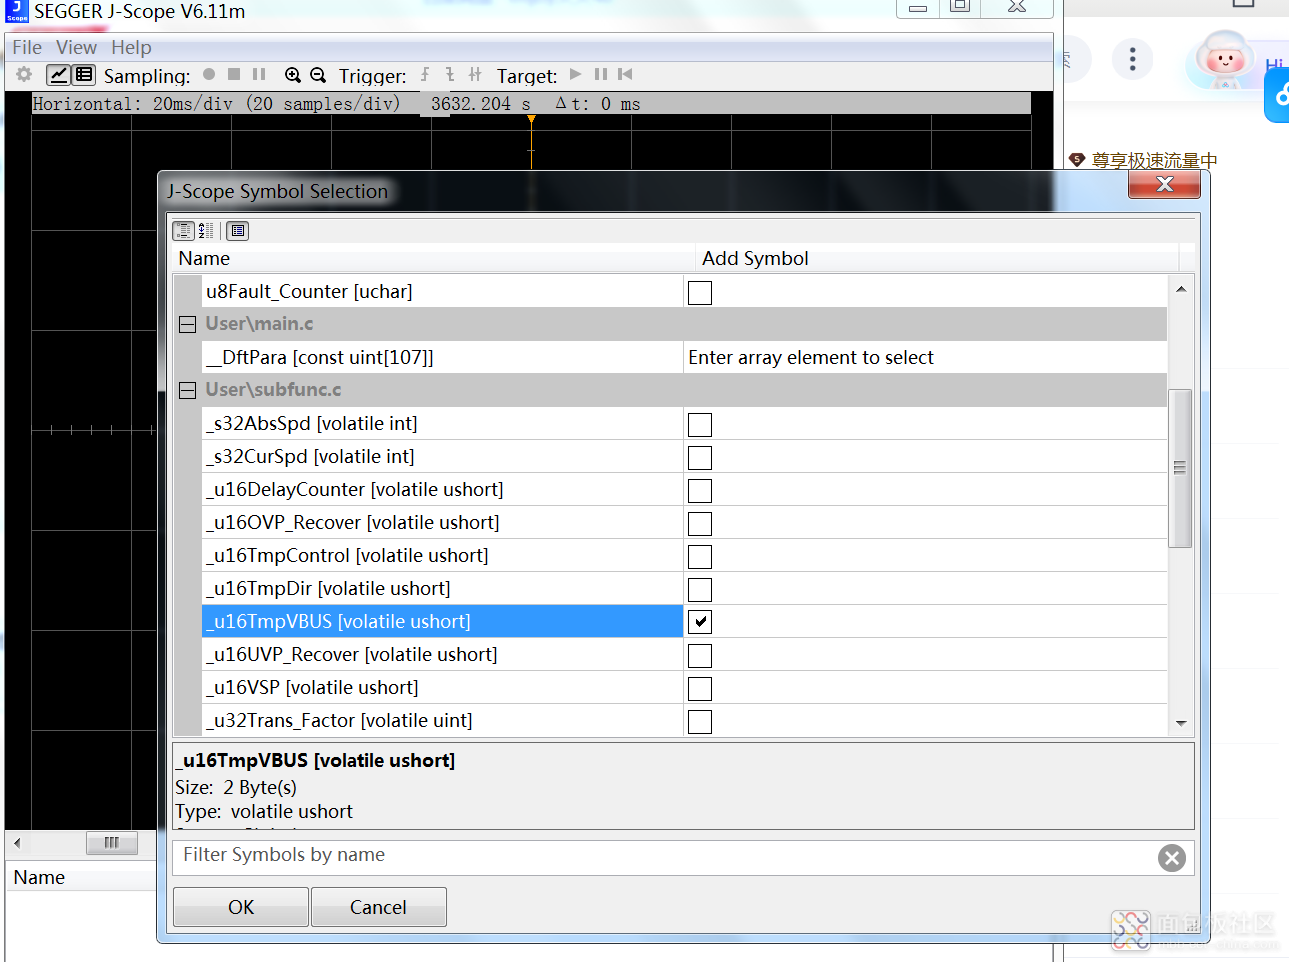Check the _u16TmpDir symbol box
Image resolution: width=1289 pixels, height=962 pixels.
tap(700, 590)
